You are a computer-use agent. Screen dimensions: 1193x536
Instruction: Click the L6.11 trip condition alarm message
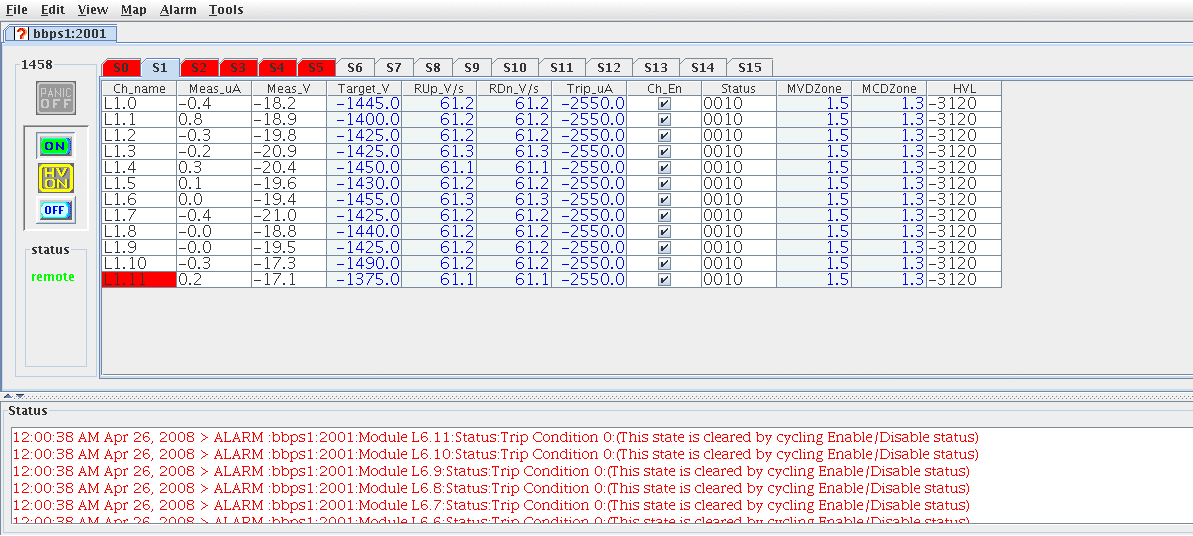496,438
